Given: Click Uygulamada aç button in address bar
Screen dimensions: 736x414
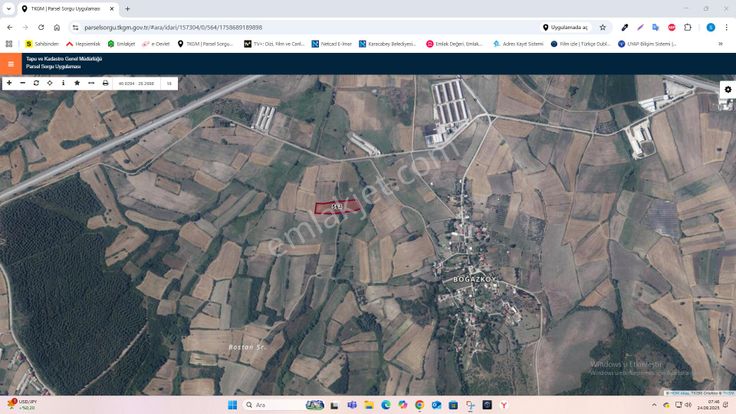Looking at the screenshot, I should (x=565, y=27).
